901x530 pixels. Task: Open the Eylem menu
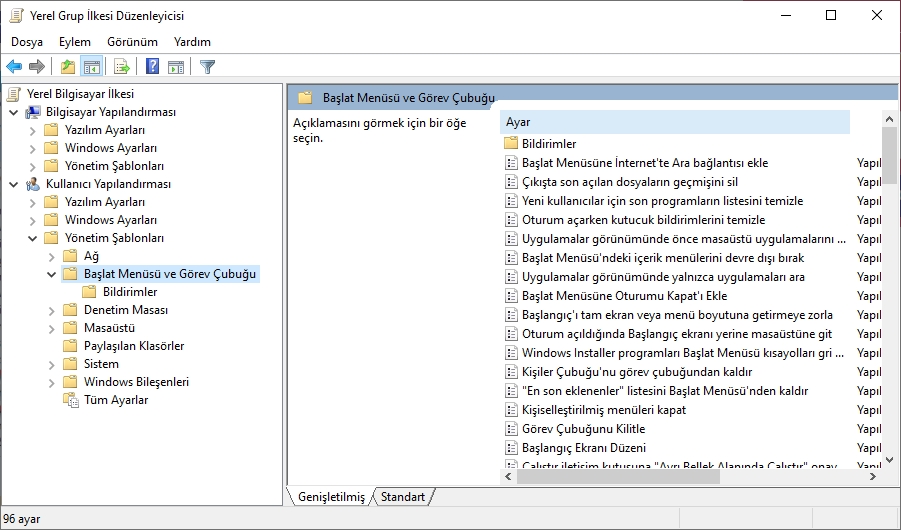tap(75, 42)
